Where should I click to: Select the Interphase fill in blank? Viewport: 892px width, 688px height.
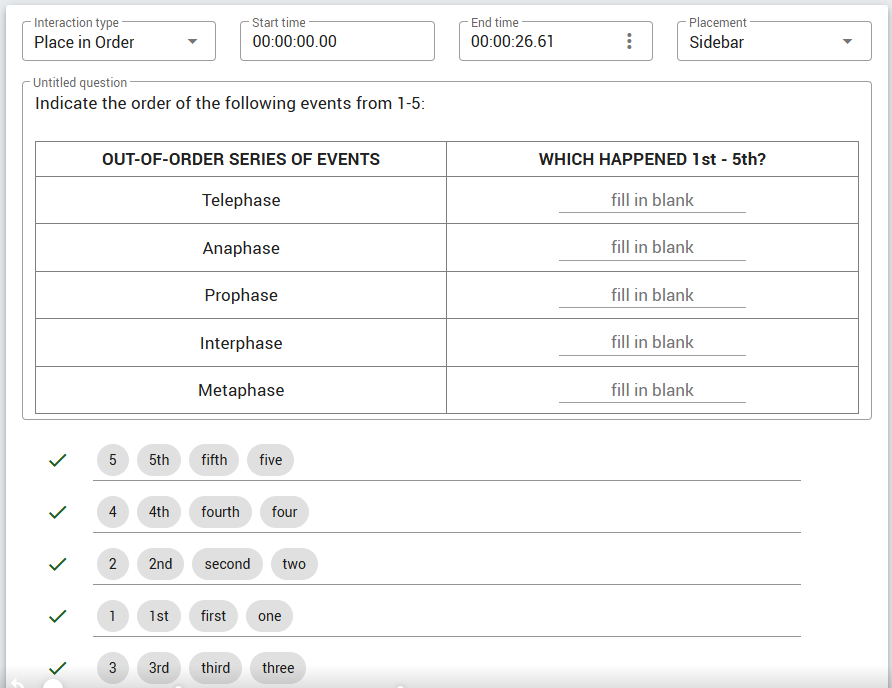pyautogui.click(x=652, y=343)
